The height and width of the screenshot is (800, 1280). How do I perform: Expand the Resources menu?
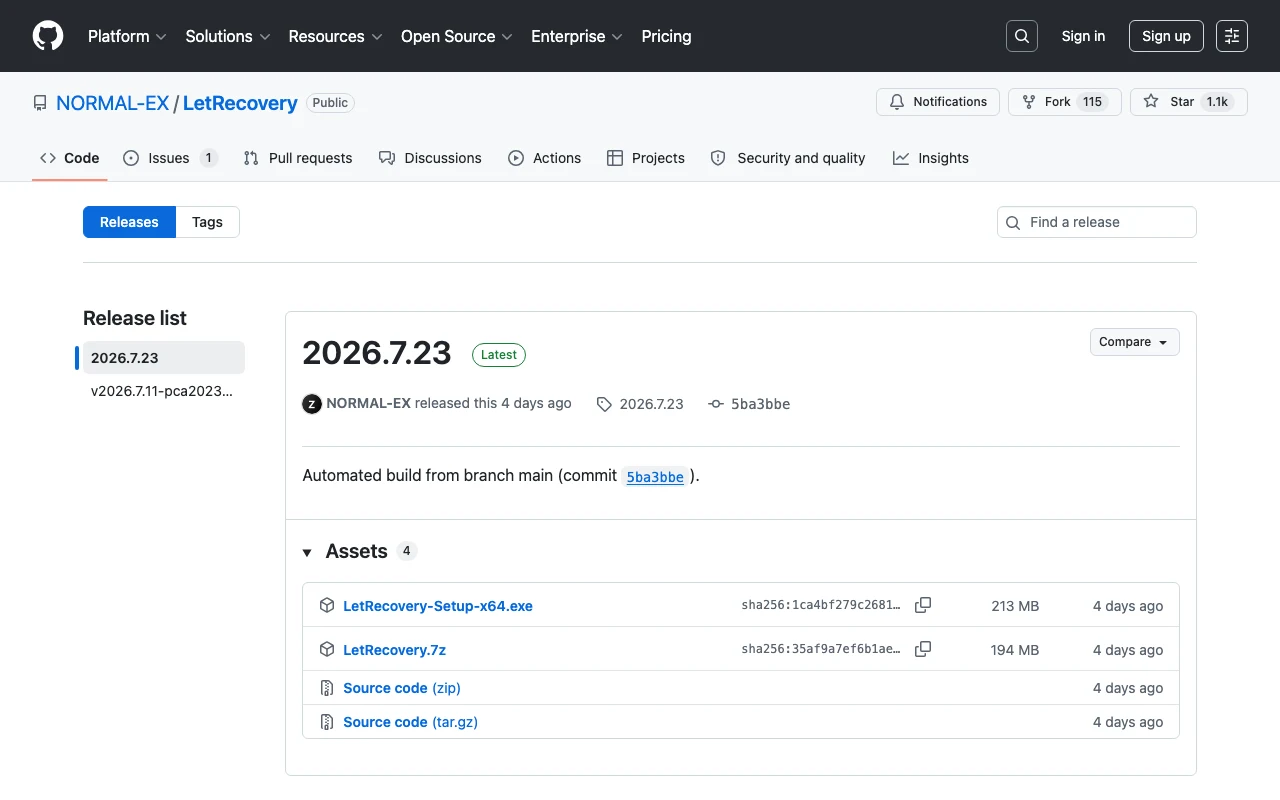point(335,36)
